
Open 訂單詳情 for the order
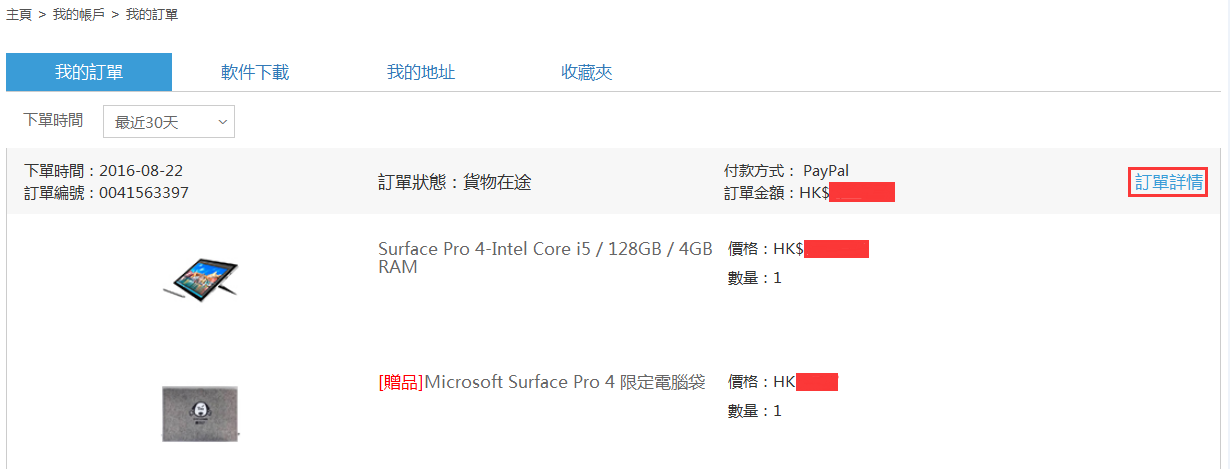pyautogui.click(x=1168, y=182)
